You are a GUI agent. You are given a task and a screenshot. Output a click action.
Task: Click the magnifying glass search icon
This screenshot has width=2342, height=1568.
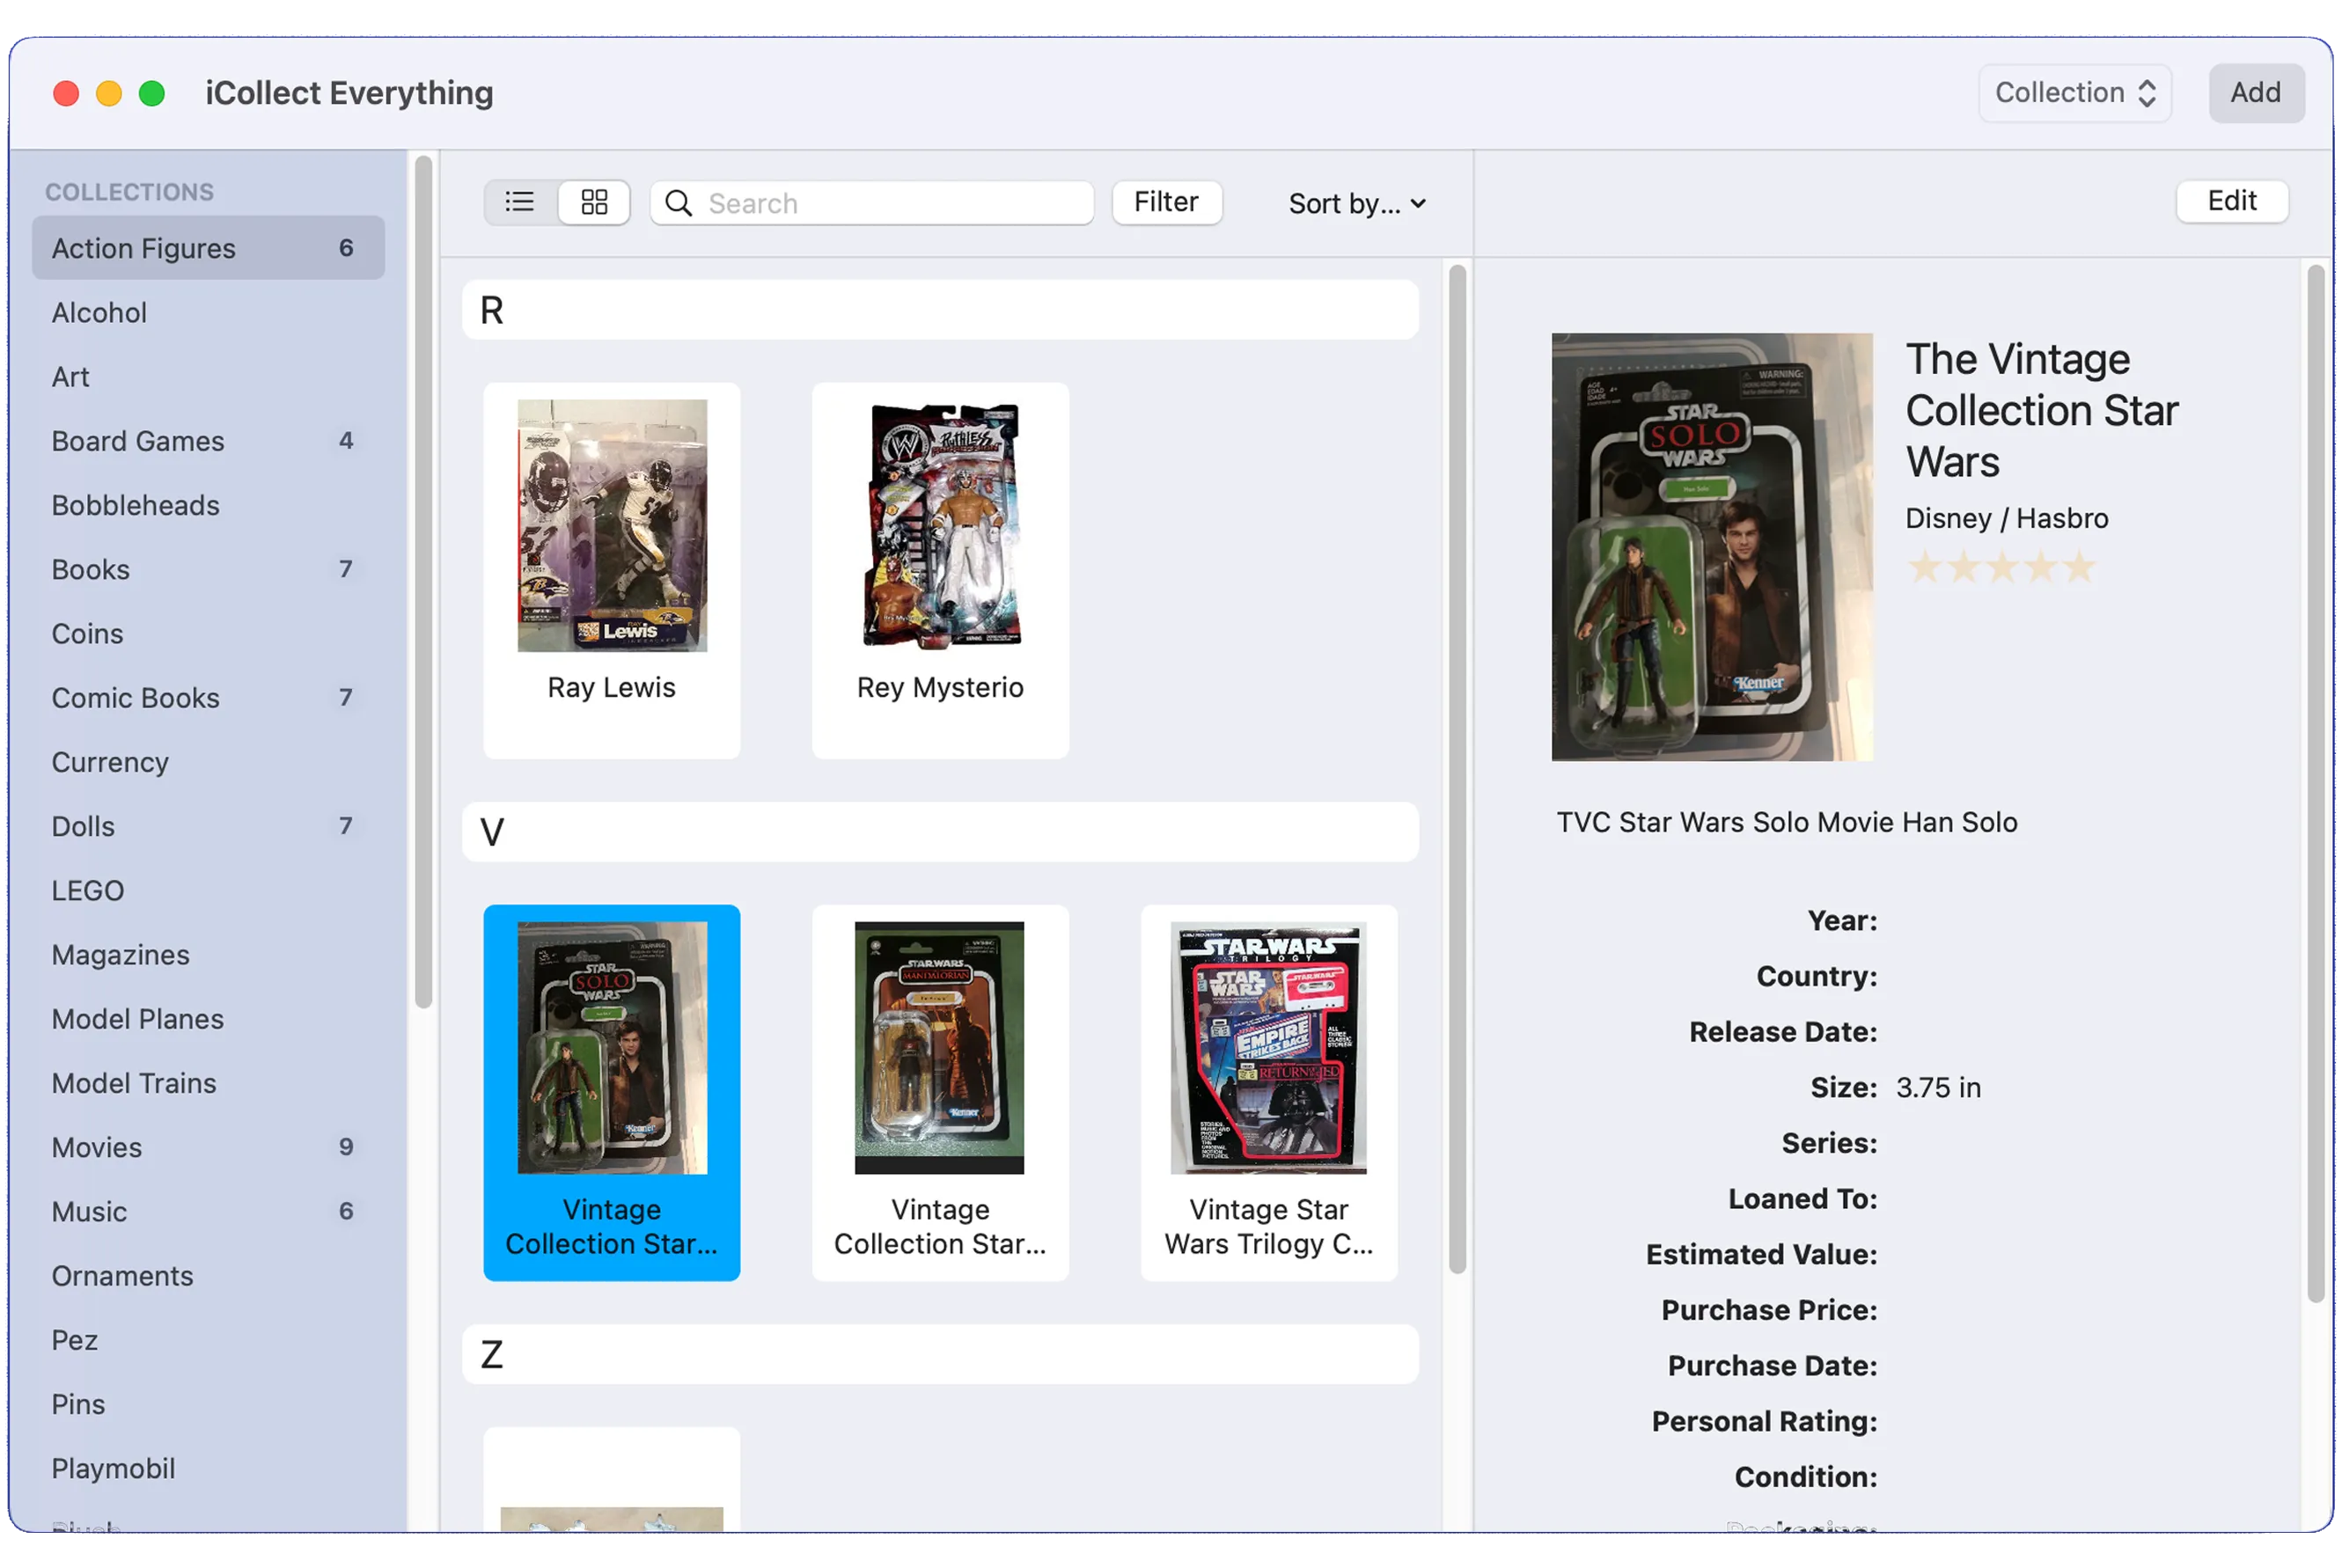pyautogui.click(x=679, y=203)
